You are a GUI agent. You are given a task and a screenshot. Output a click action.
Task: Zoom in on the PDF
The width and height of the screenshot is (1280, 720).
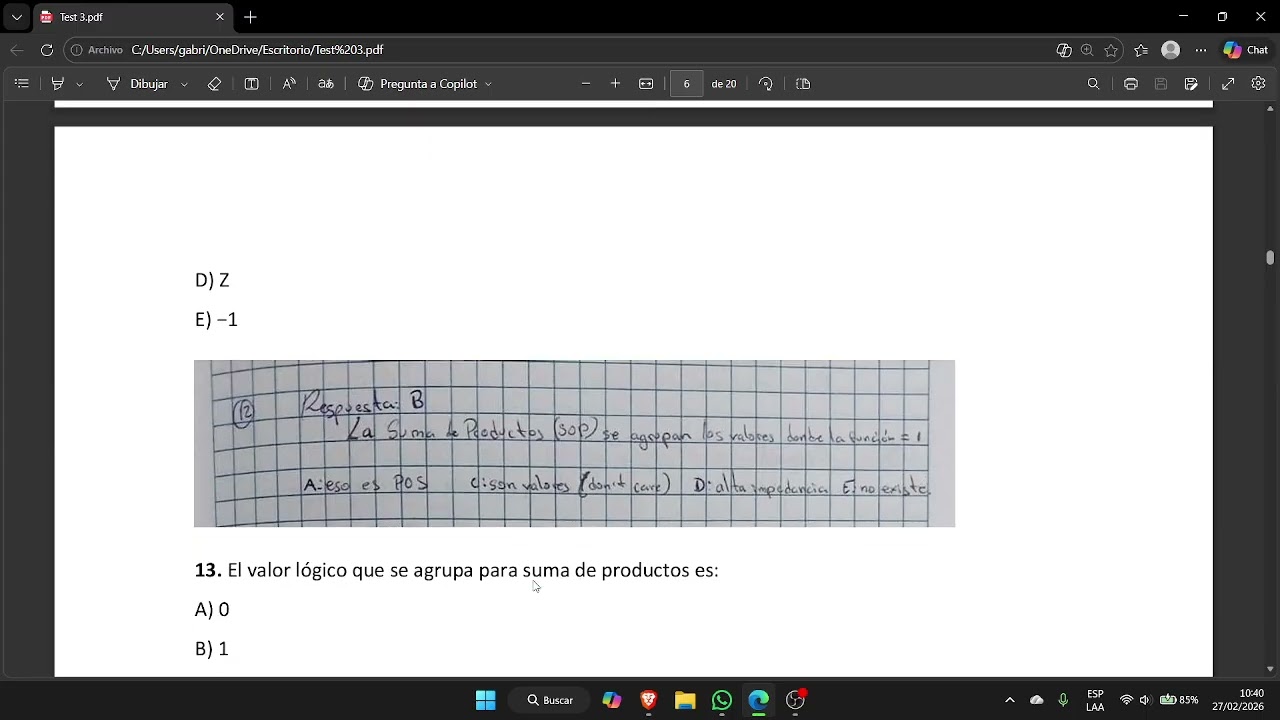615,84
